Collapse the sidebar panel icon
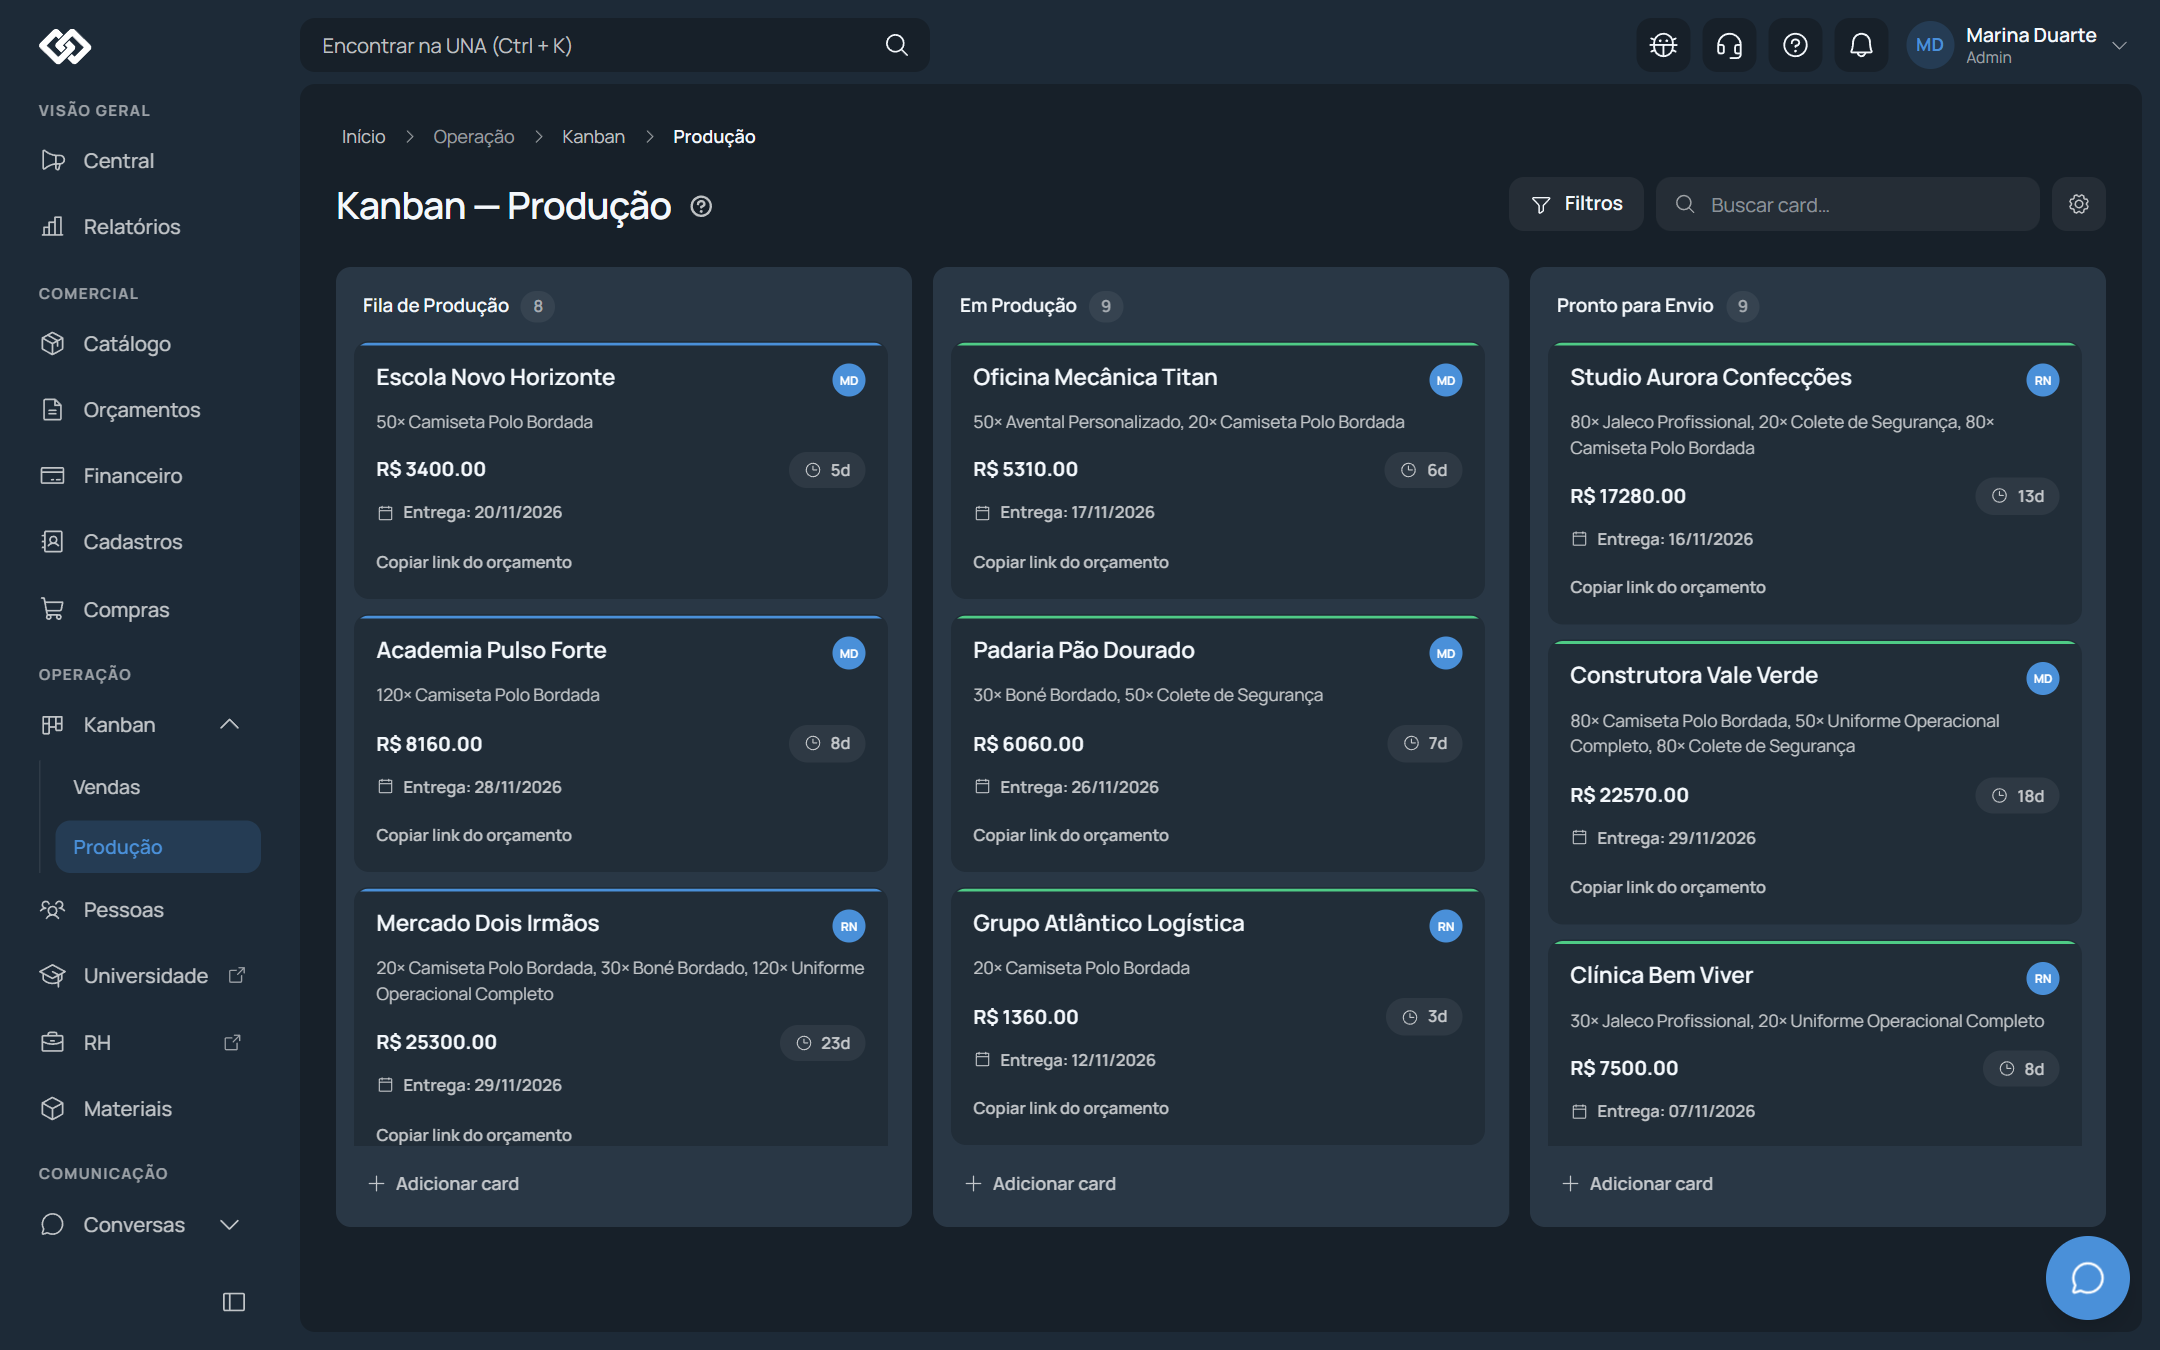2160x1350 pixels. pos(234,1301)
